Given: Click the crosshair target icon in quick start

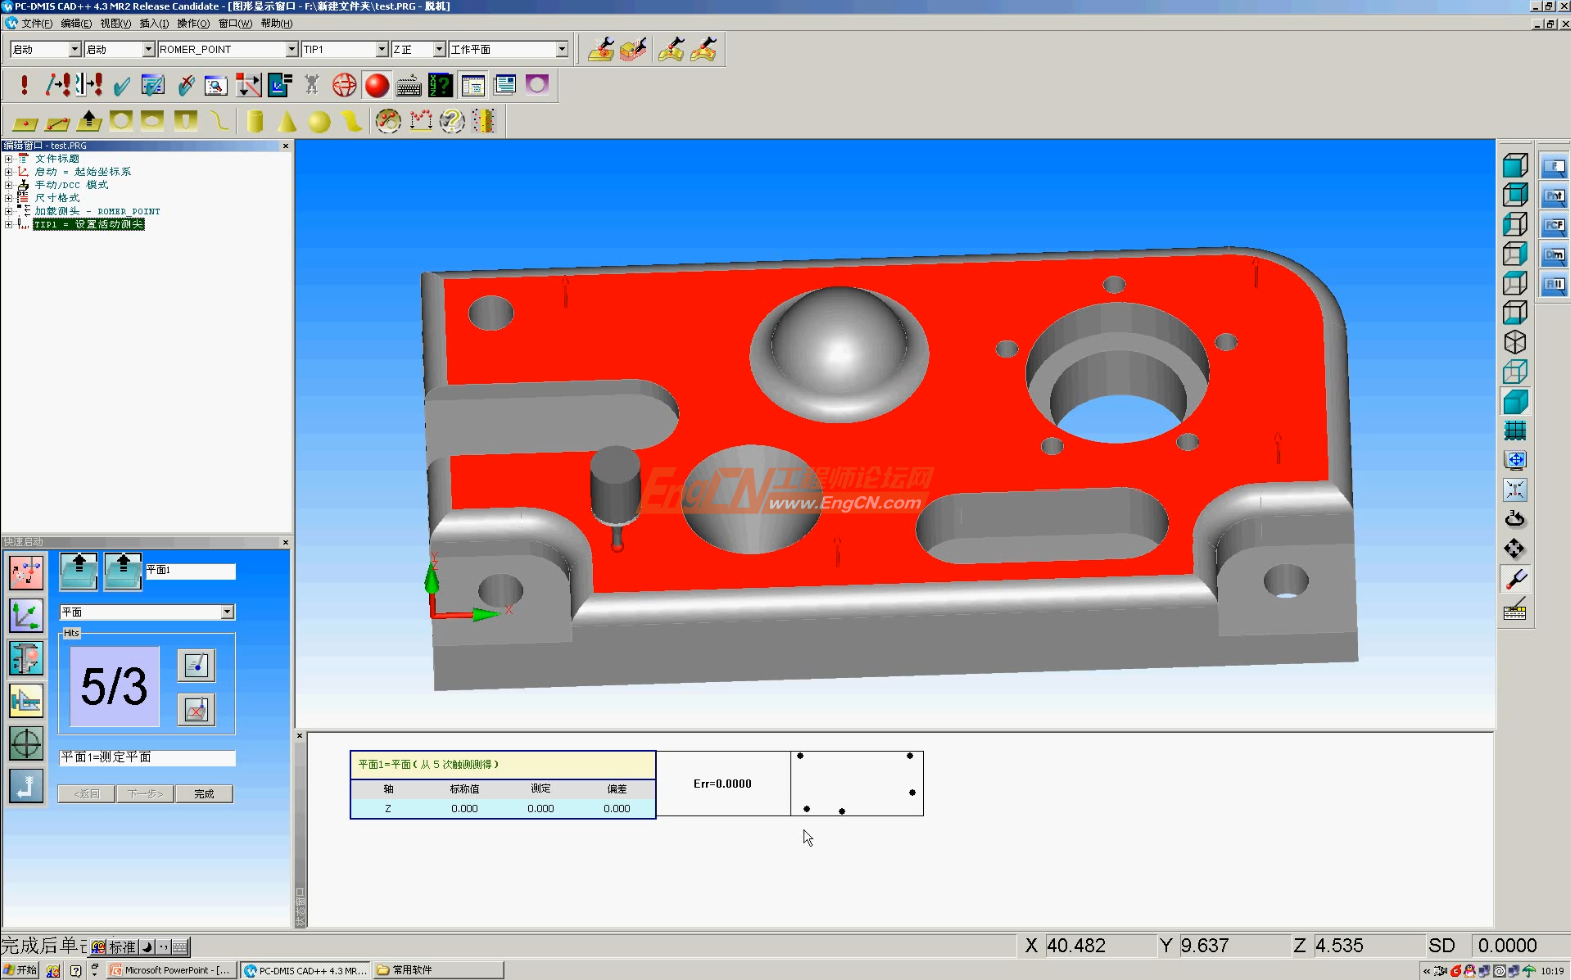Looking at the screenshot, I should pyautogui.click(x=26, y=743).
